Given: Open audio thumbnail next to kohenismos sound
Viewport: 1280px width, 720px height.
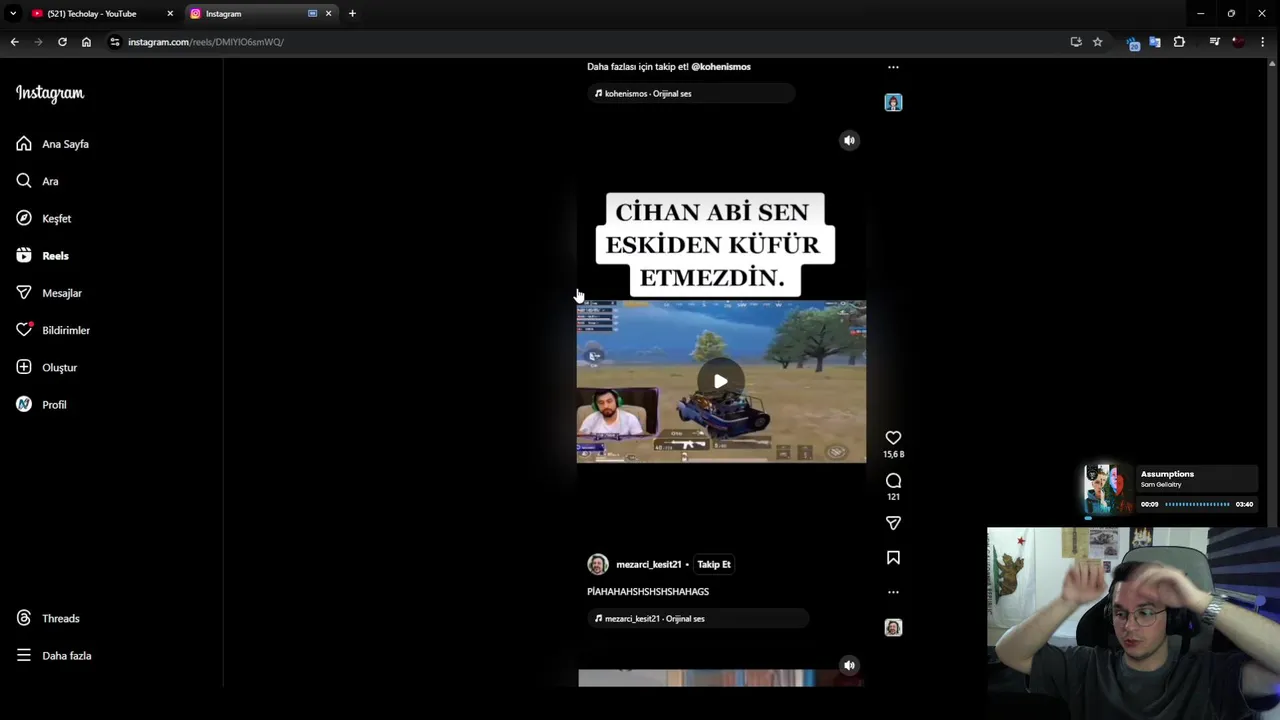Looking at the screenshot, I should 893,102.
